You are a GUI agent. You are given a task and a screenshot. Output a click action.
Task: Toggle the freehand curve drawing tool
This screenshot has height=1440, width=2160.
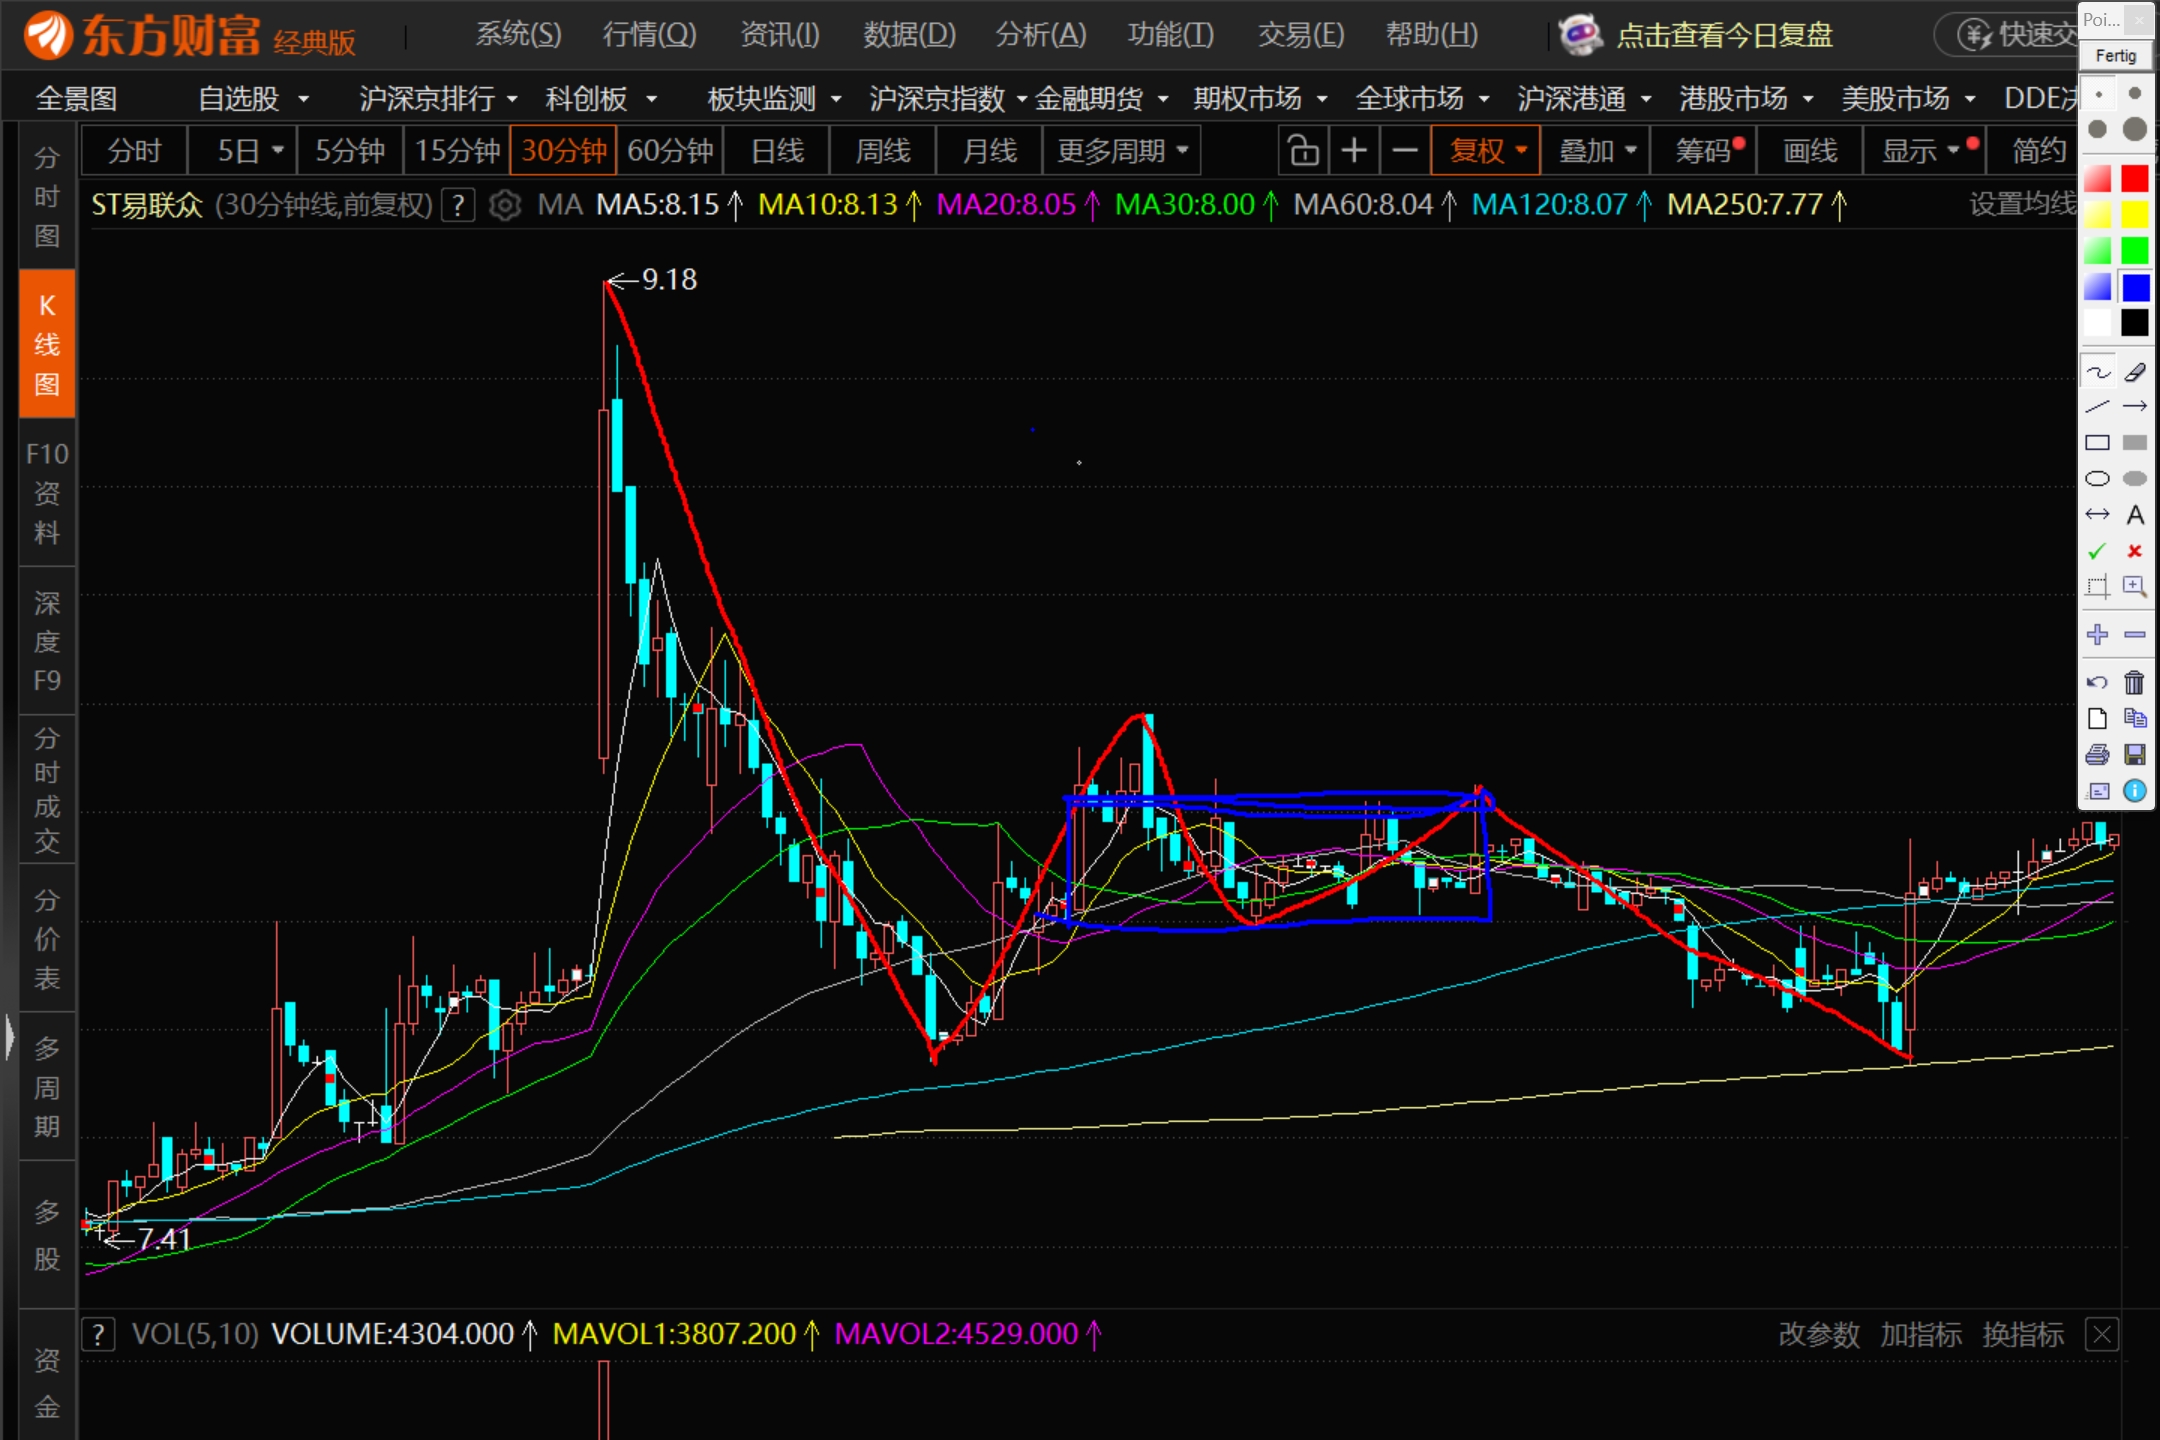click(2097, 372)
